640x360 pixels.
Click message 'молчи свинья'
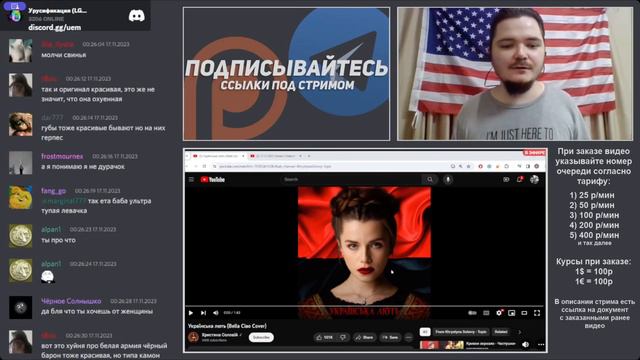pos(64,55)
